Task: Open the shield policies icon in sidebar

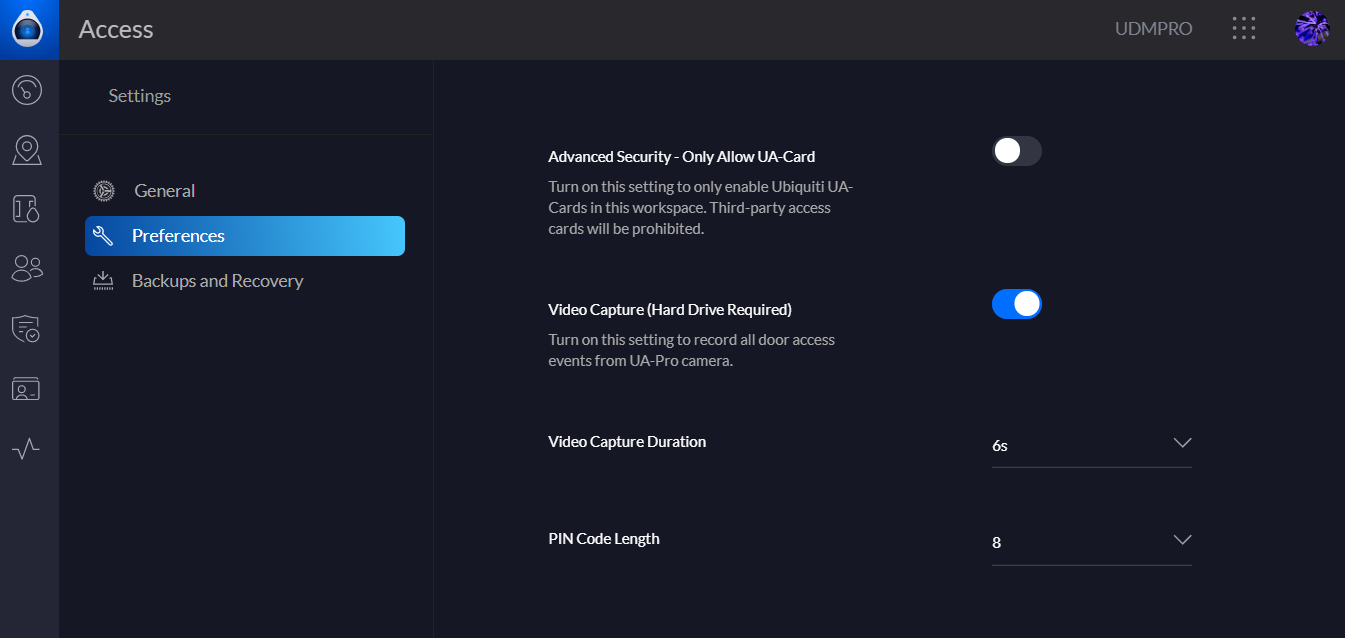Action: (27, 328)
